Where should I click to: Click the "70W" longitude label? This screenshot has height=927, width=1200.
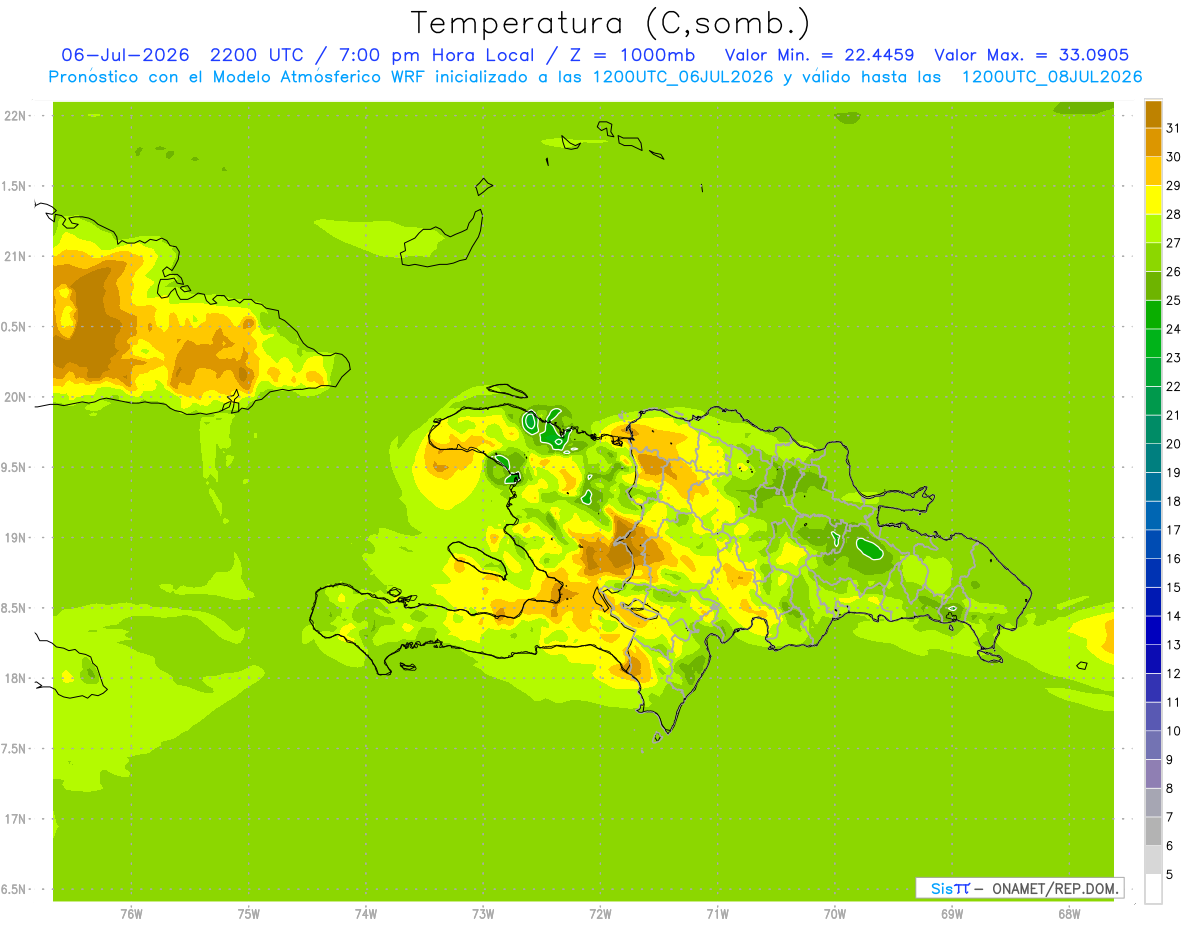(x=835, y=913)
